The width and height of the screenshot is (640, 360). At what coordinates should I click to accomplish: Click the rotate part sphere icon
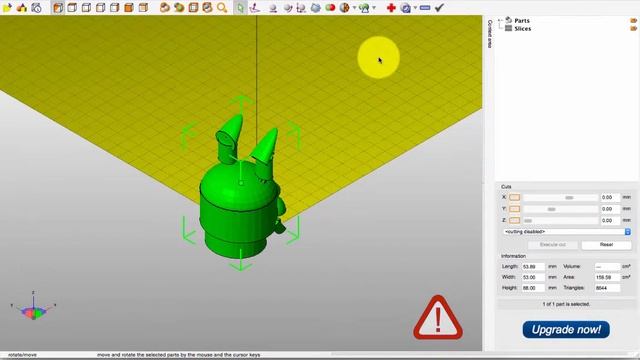(x=287, y=7)
